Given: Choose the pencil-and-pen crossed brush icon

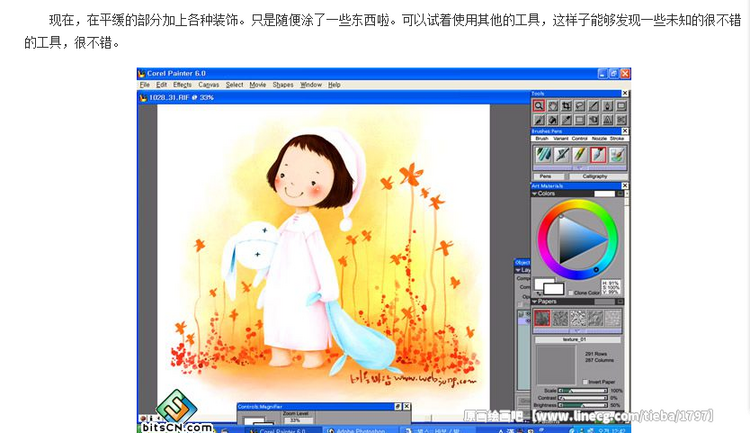Looking at the screenshot, I should click(x=561, y=155).
